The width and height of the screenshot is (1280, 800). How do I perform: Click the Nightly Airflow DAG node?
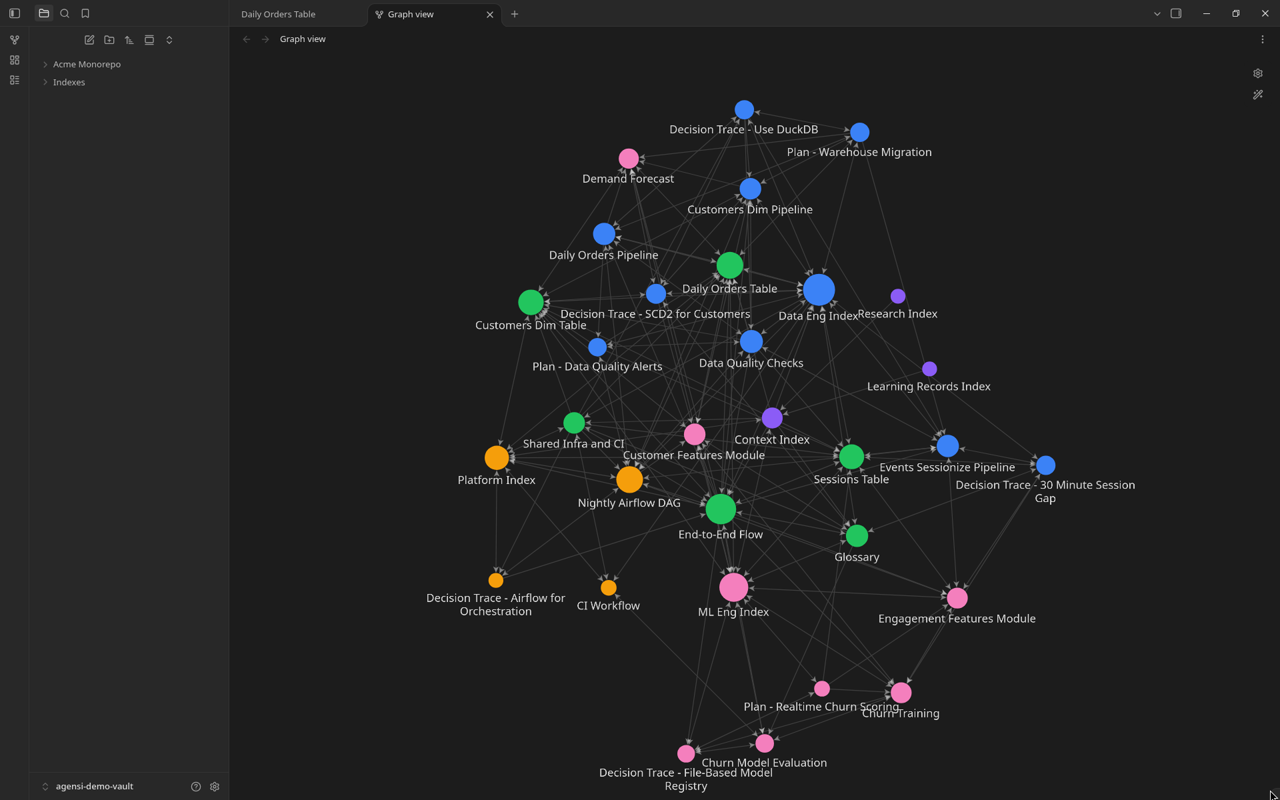629,479
